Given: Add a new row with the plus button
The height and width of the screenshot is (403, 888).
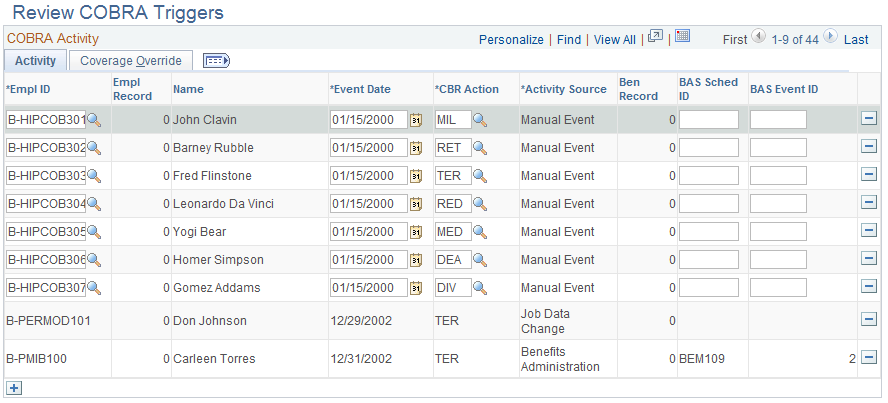Looking at the screenshot, I should (13, 387).
